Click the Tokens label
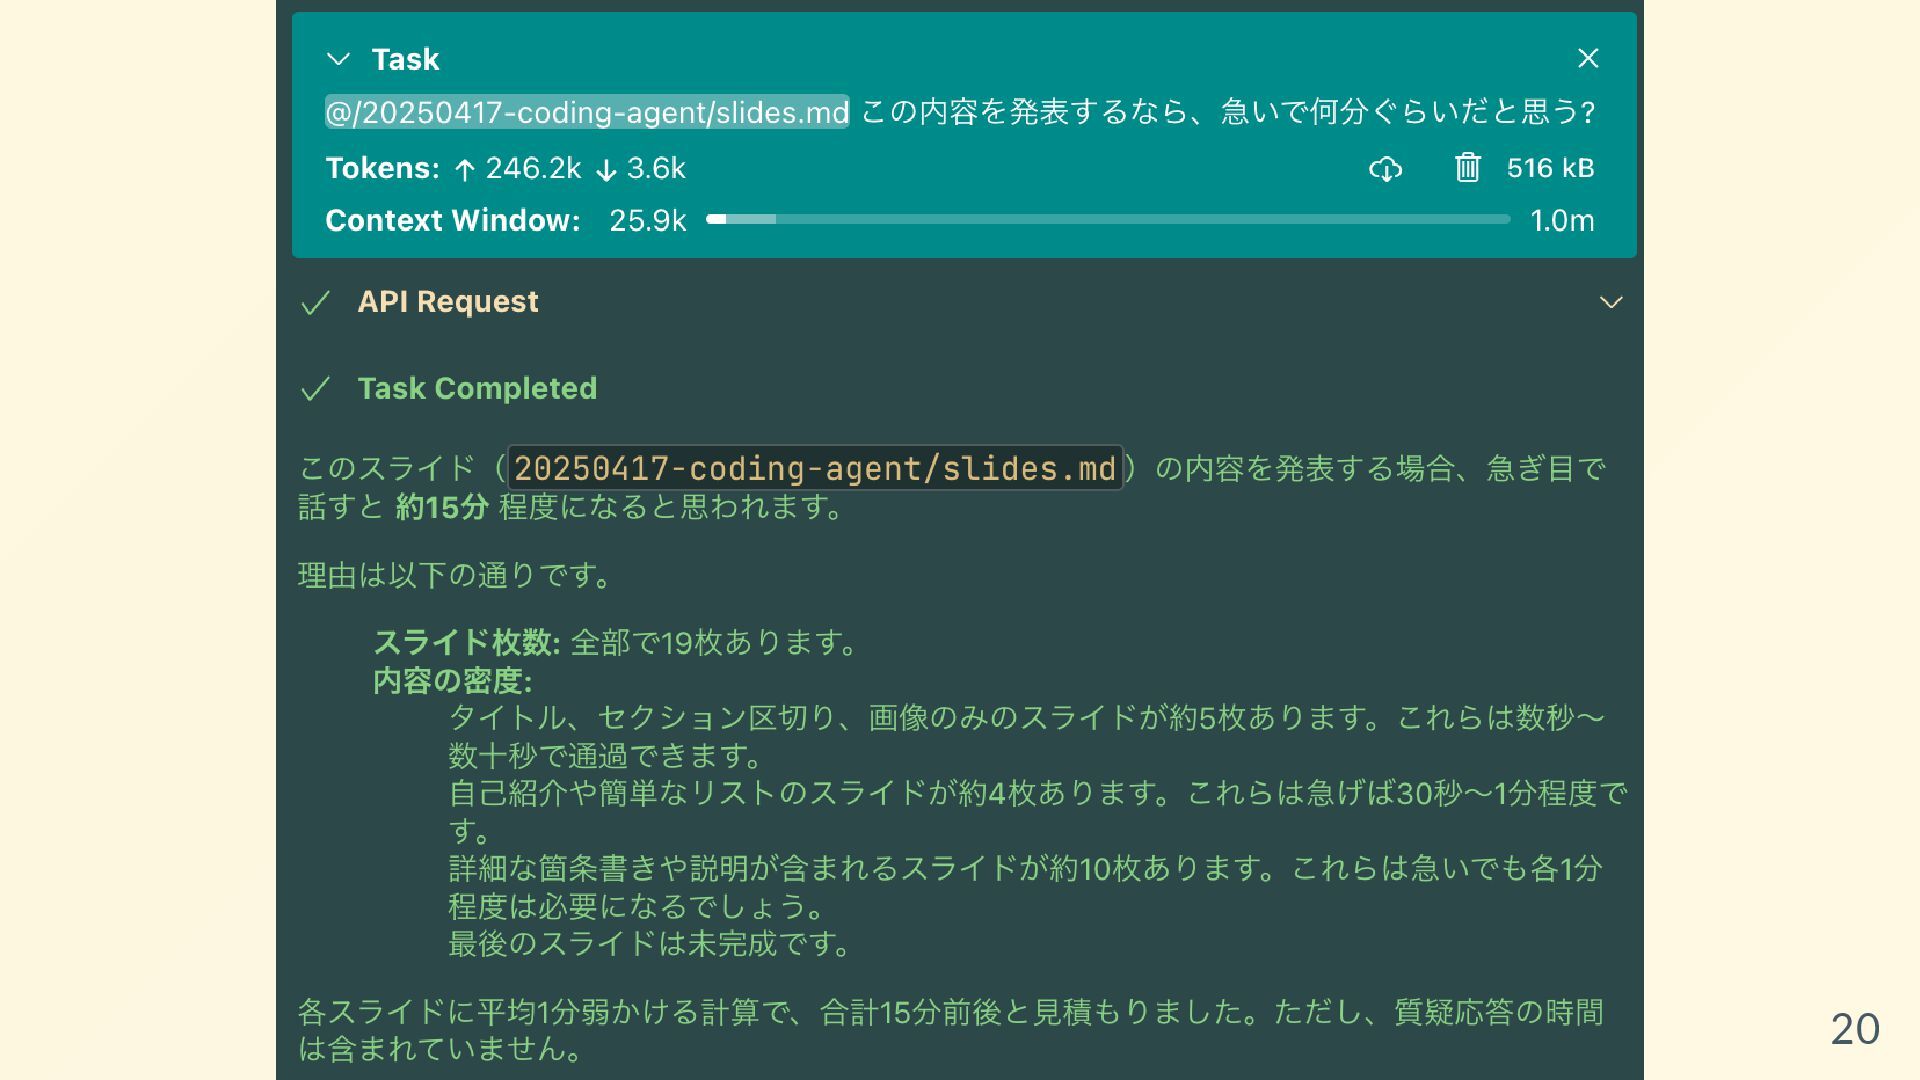 point(382,168)
